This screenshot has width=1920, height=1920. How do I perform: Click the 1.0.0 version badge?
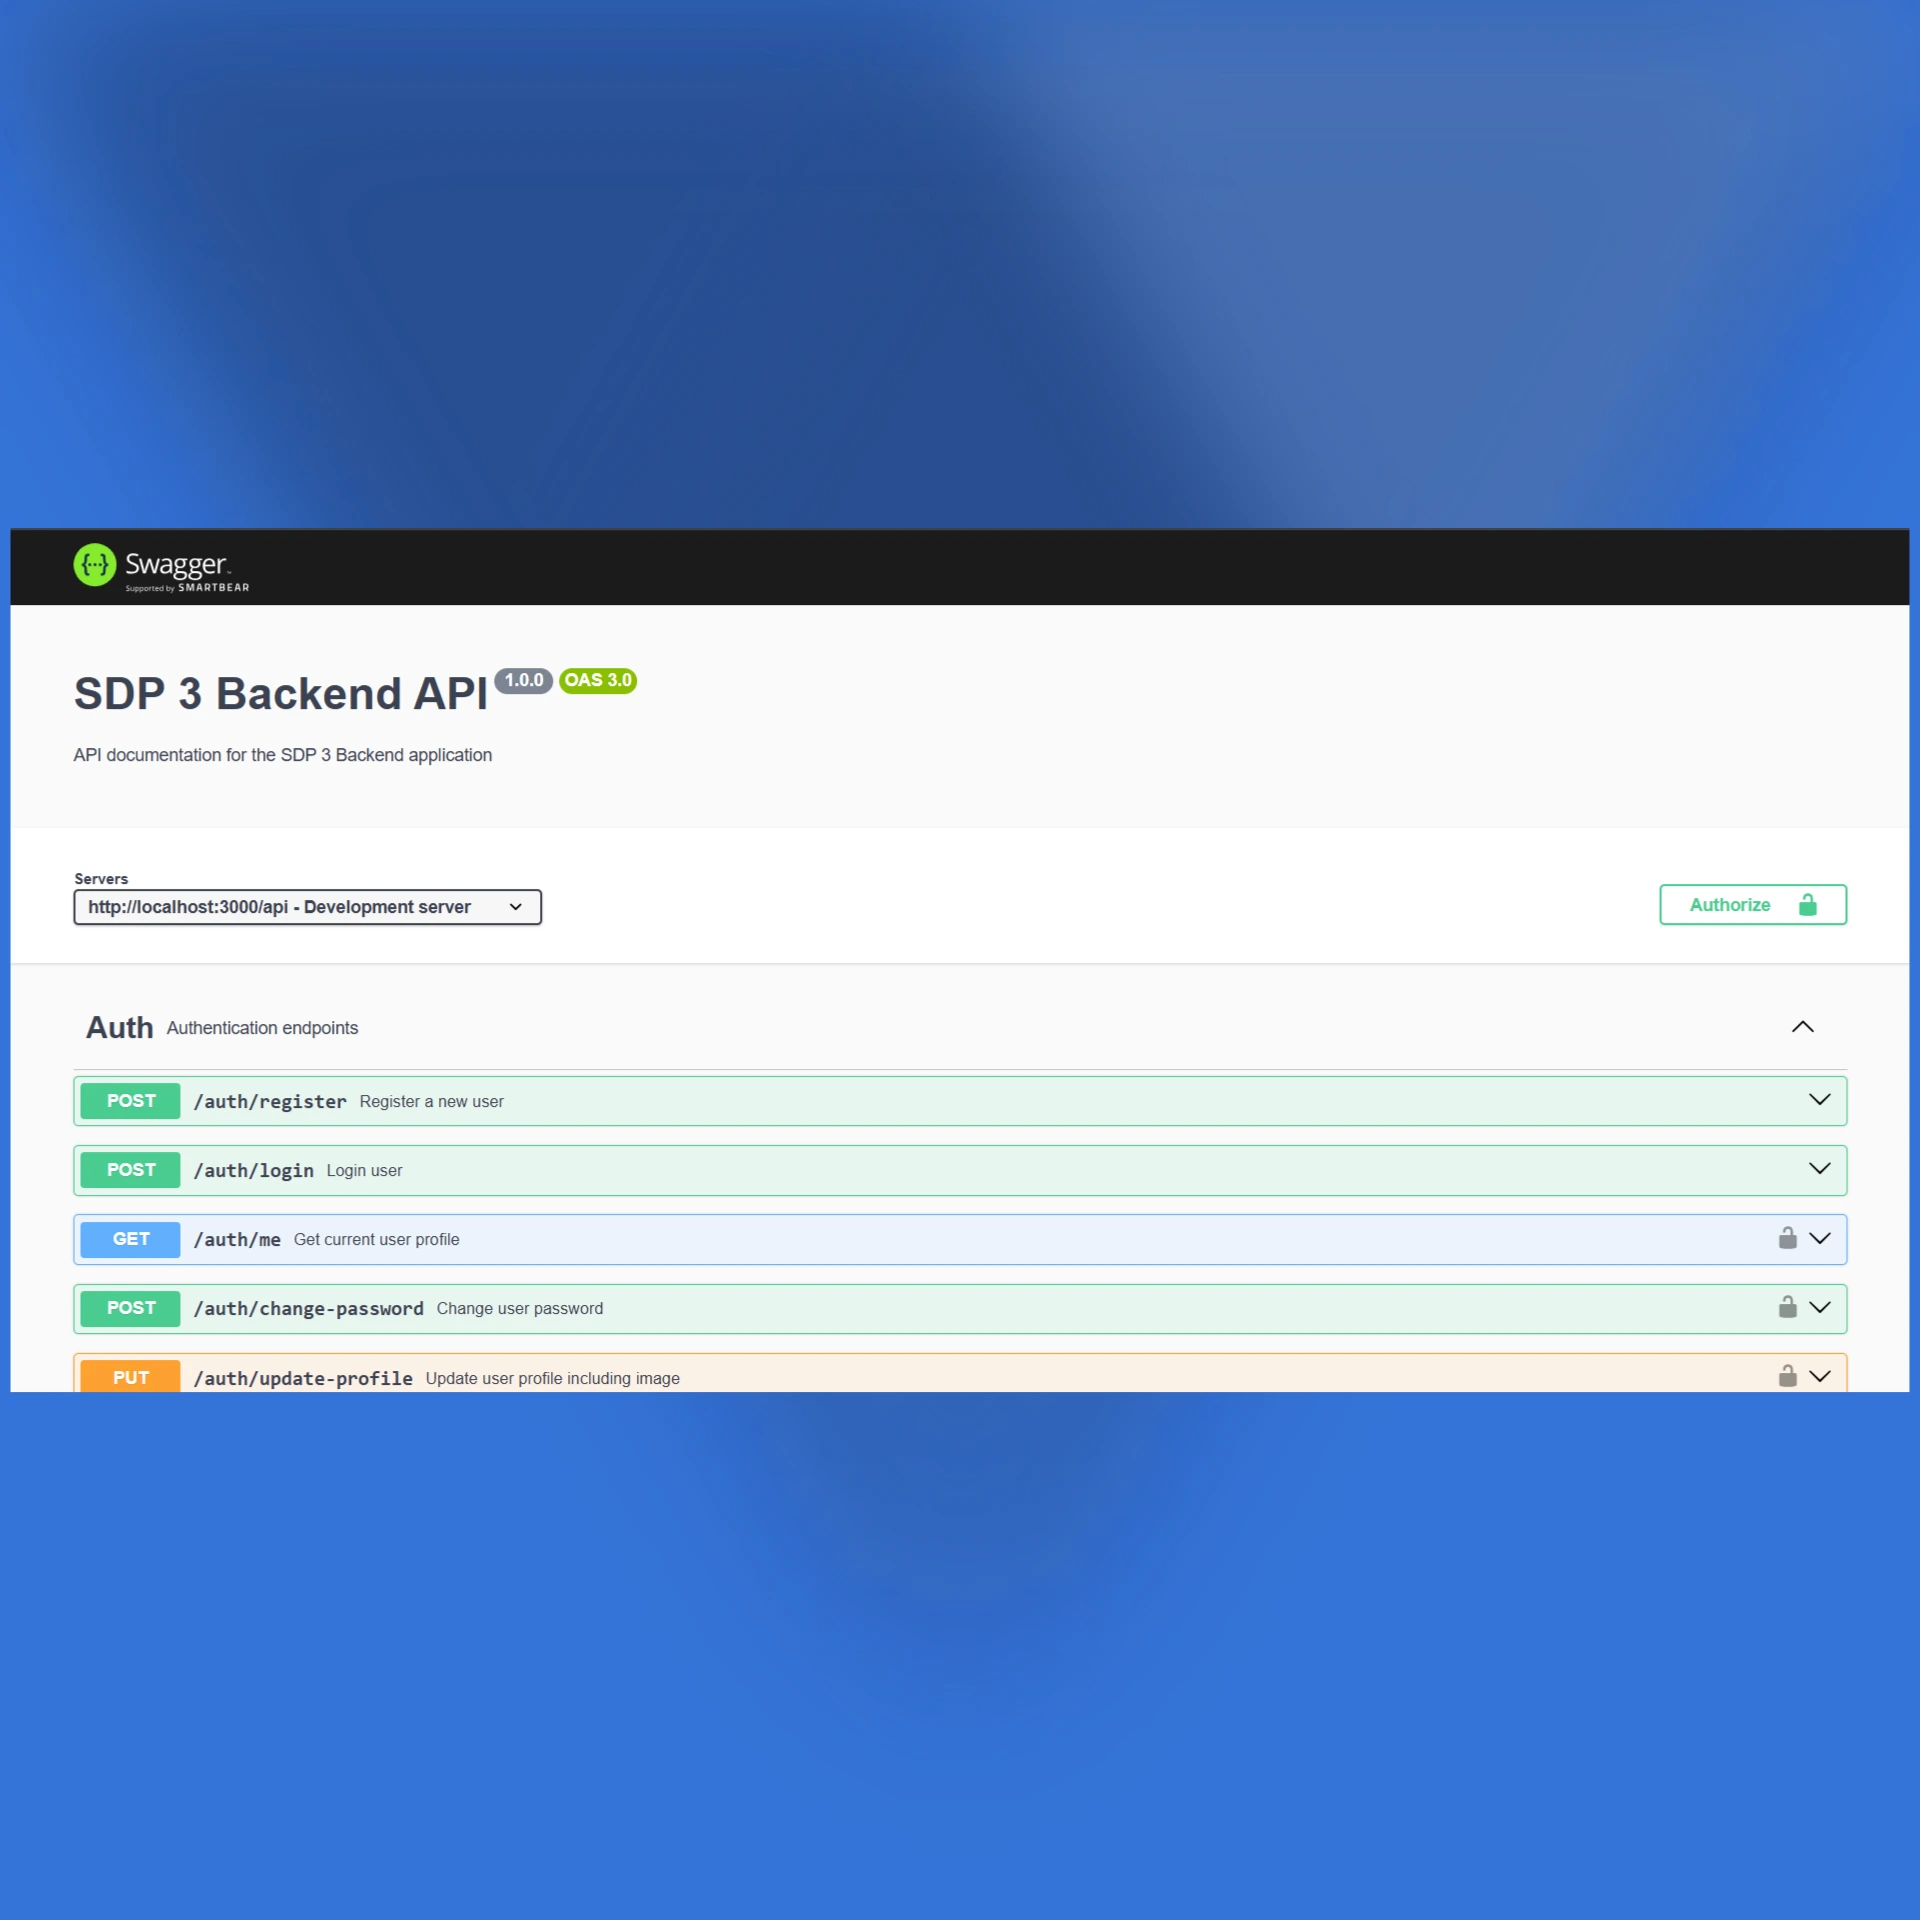tap(523, 680)
